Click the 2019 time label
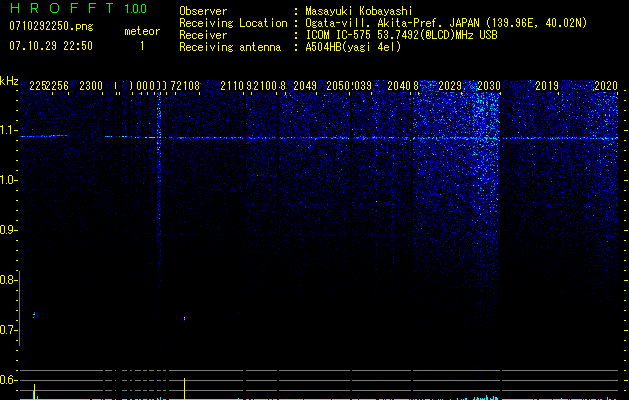Viewport: 629px width, 400px height. (547, 86)
